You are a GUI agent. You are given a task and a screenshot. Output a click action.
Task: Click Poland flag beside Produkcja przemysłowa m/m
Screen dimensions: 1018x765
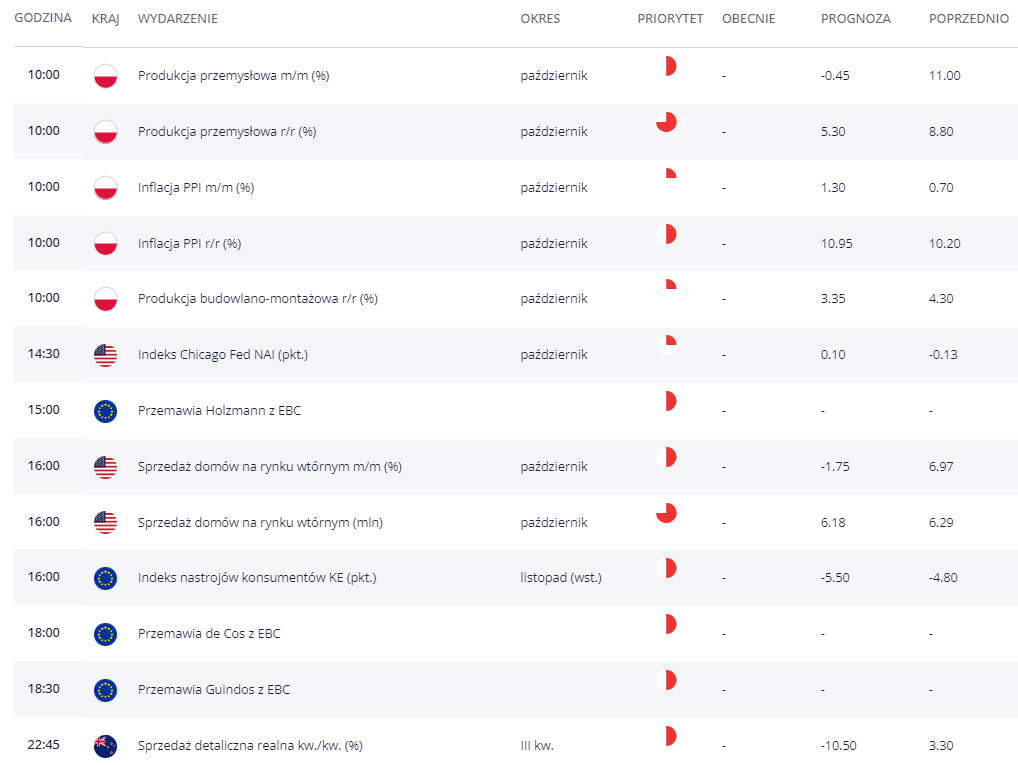coord(105,76)
